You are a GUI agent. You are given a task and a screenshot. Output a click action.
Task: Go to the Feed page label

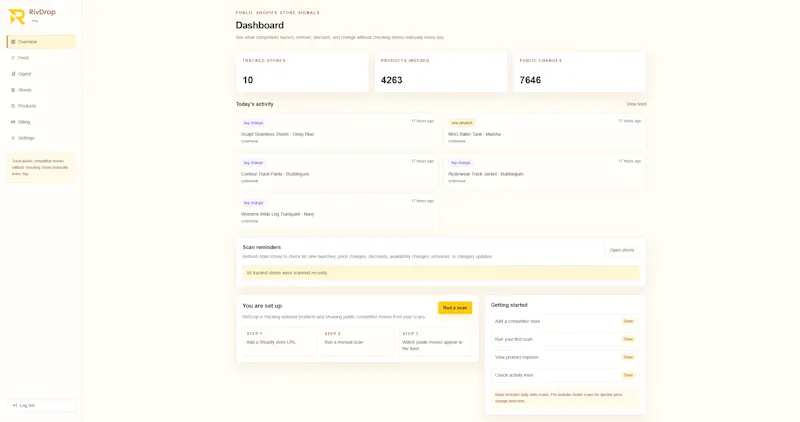[x=23, y=58]
